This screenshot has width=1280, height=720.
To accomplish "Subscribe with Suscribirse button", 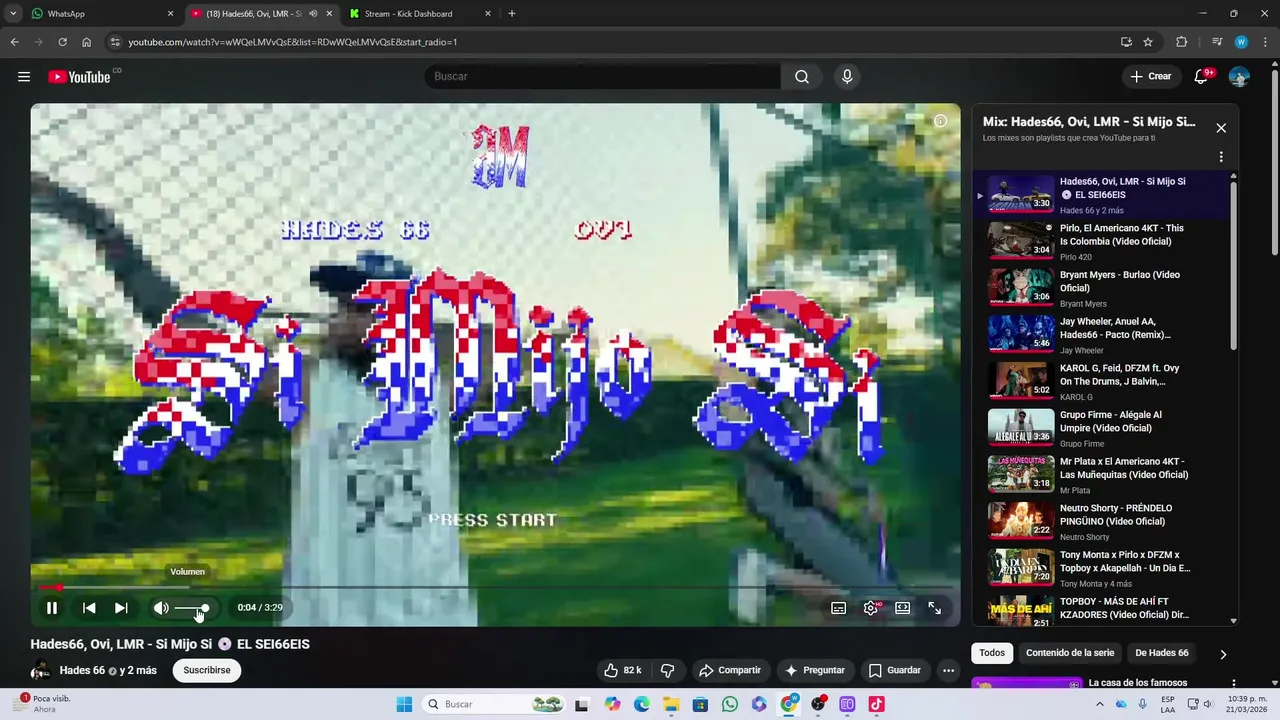I will pos(207,670).
